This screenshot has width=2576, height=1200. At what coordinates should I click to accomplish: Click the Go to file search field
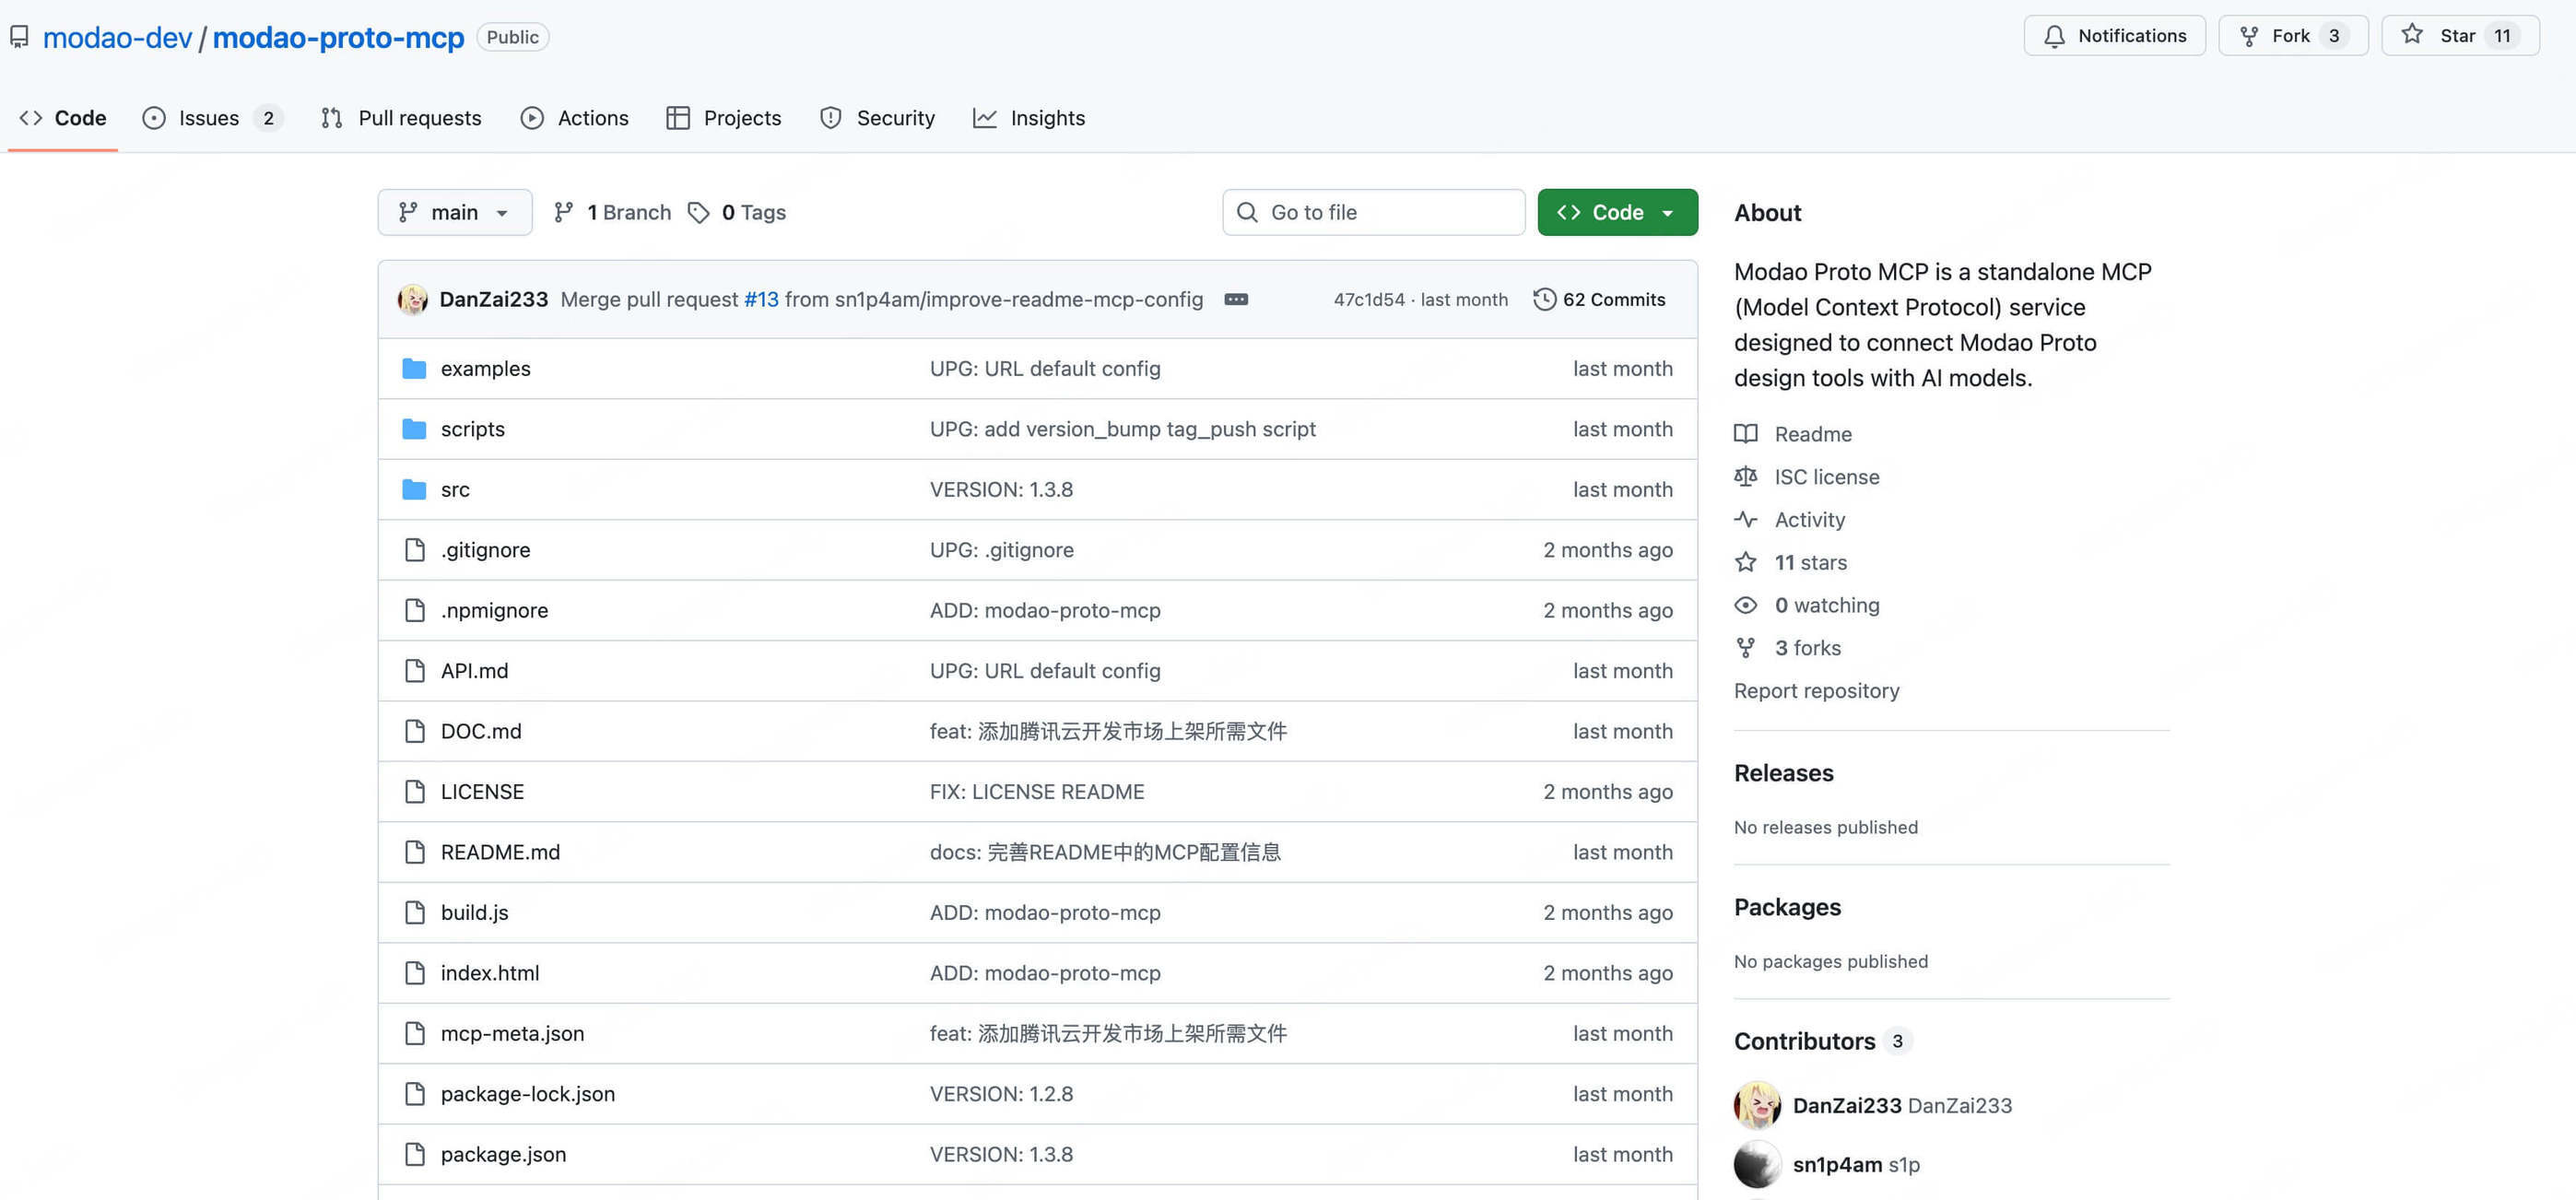click(x=1374, y=212)
